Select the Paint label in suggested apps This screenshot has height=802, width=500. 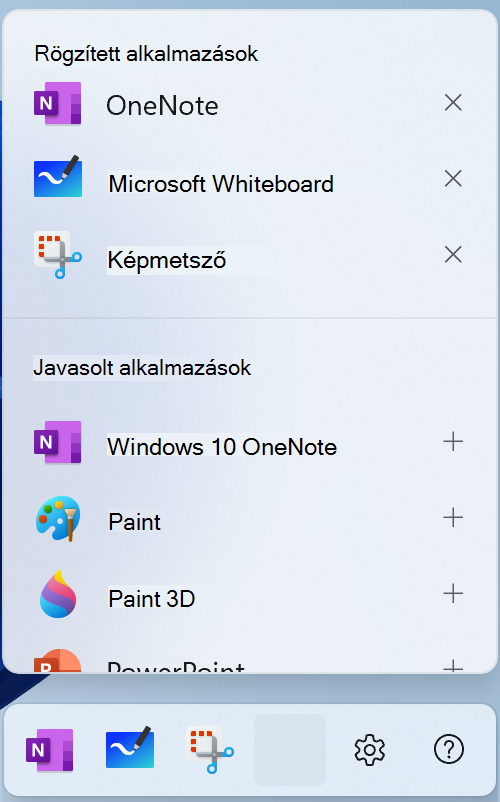pos(134,522)
